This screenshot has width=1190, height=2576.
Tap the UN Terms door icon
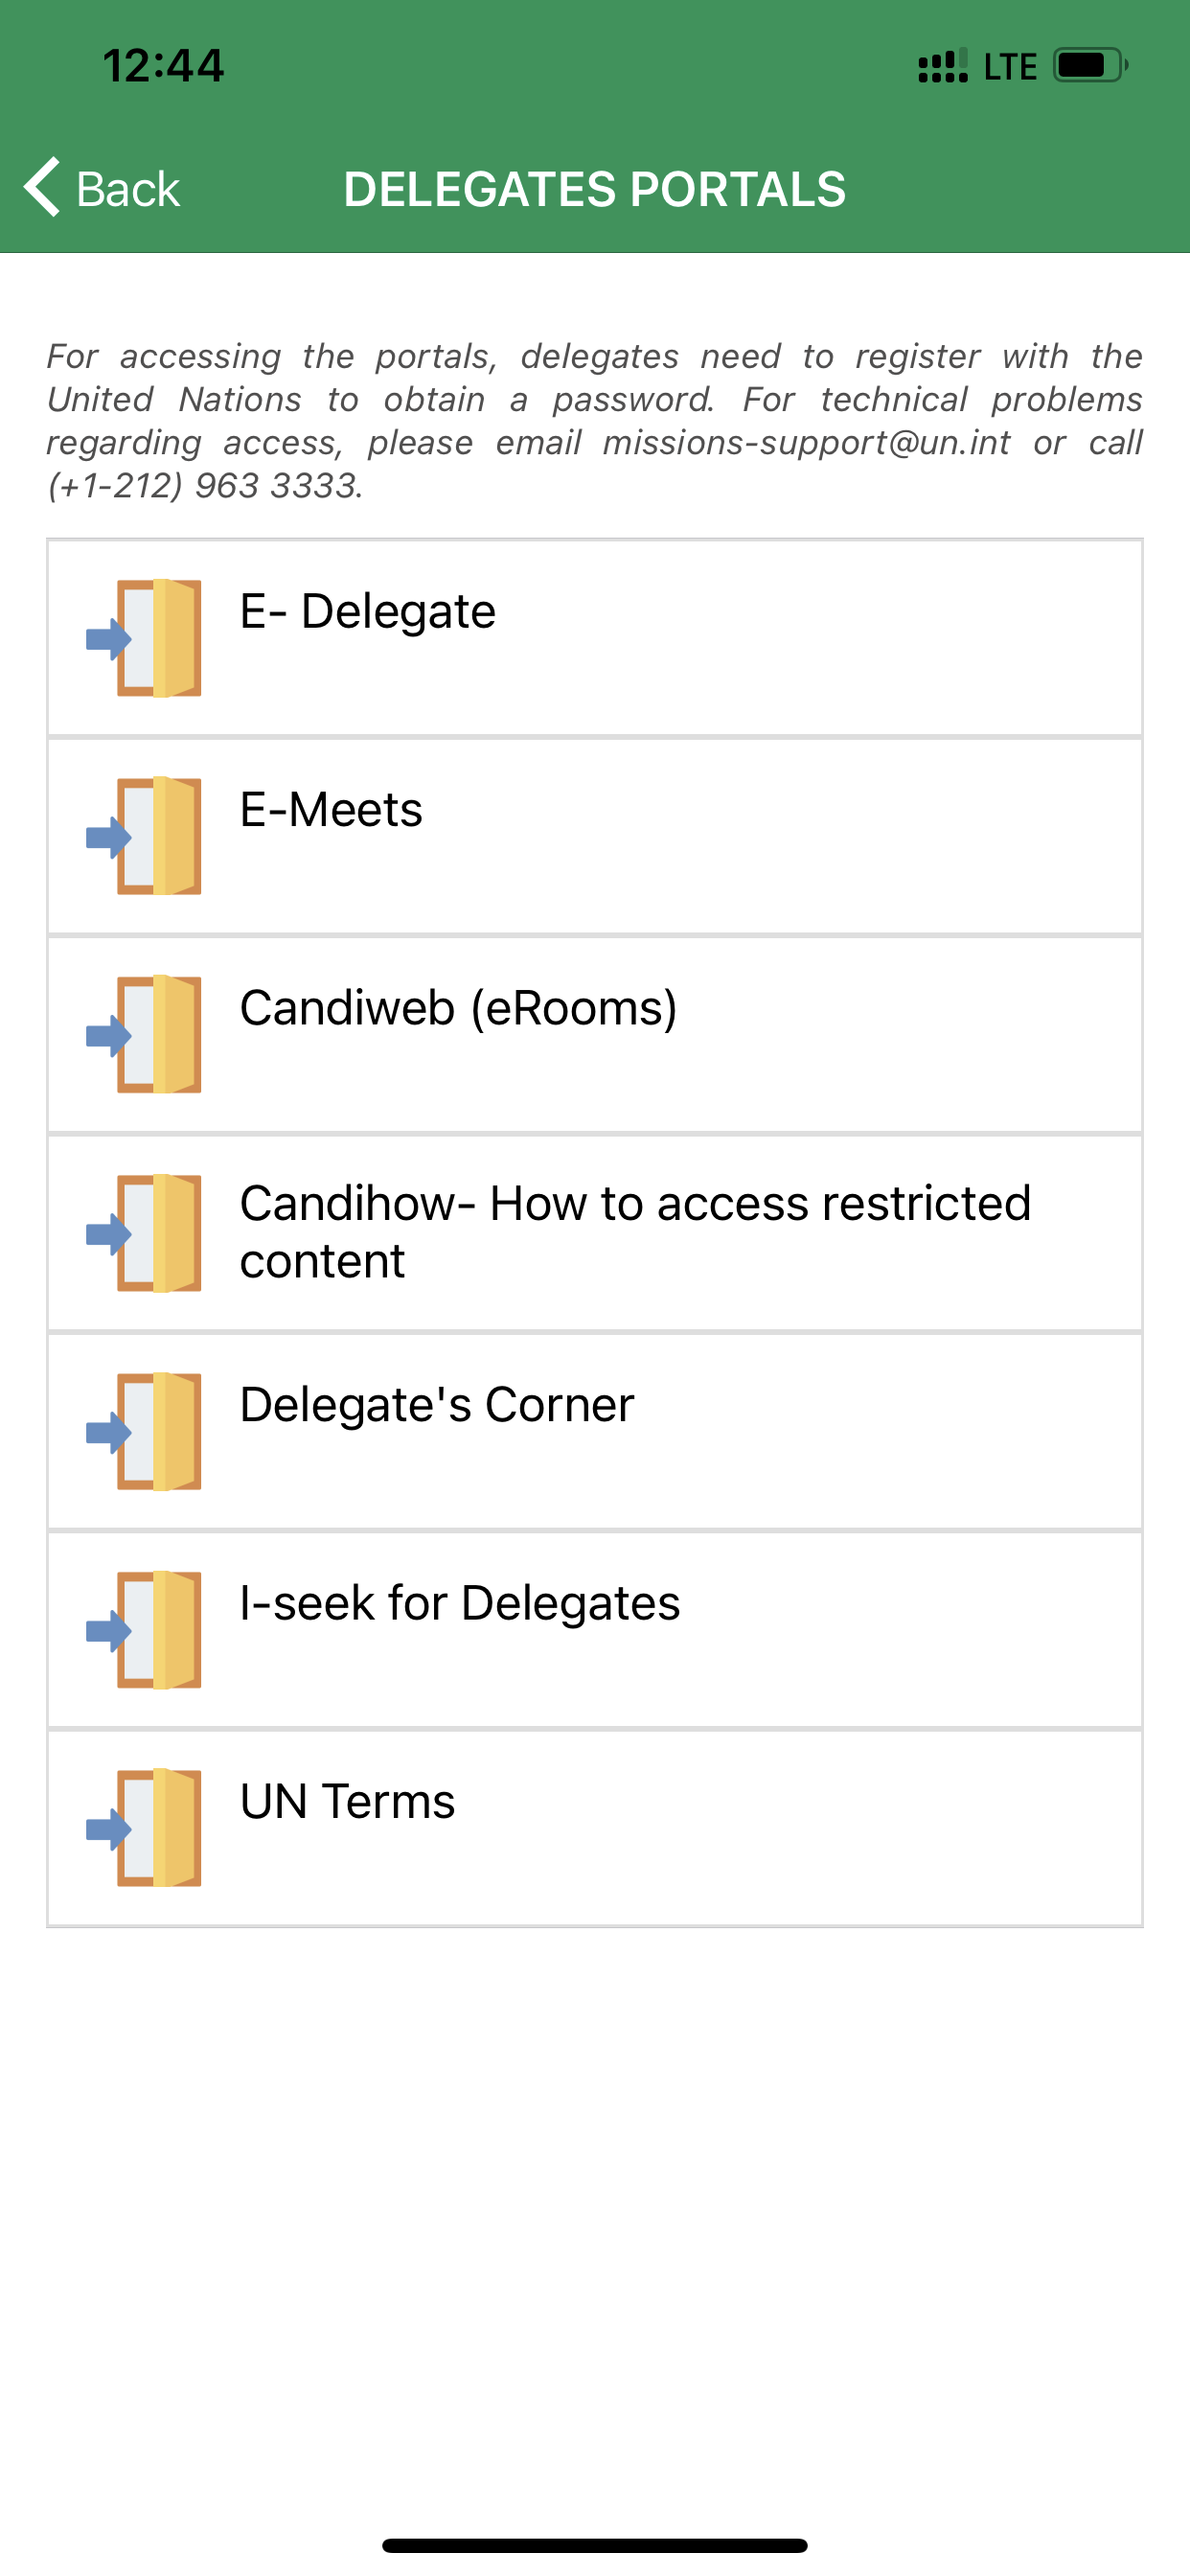tap(146, 1828)
